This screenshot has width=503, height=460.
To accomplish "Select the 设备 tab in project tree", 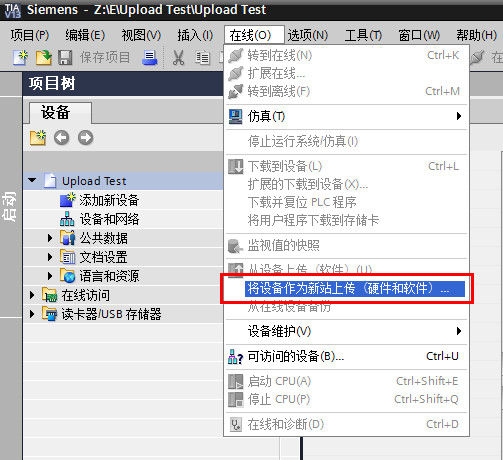I will (56, 113).
